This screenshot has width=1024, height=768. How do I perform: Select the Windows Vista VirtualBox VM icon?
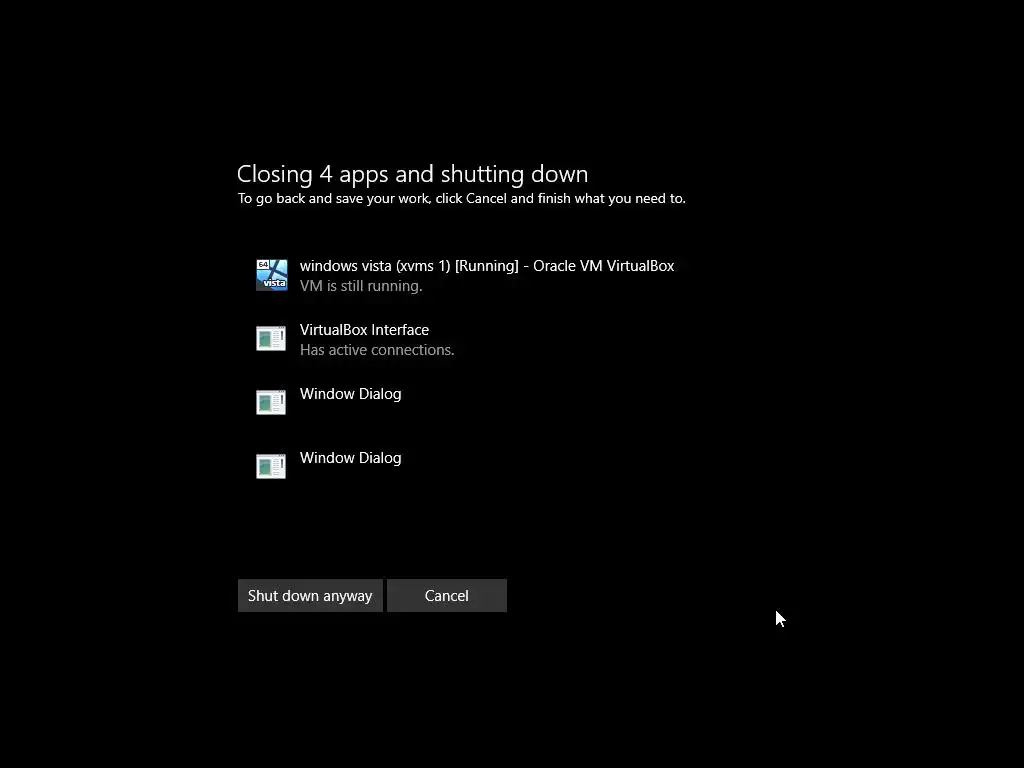click(272, 275)
